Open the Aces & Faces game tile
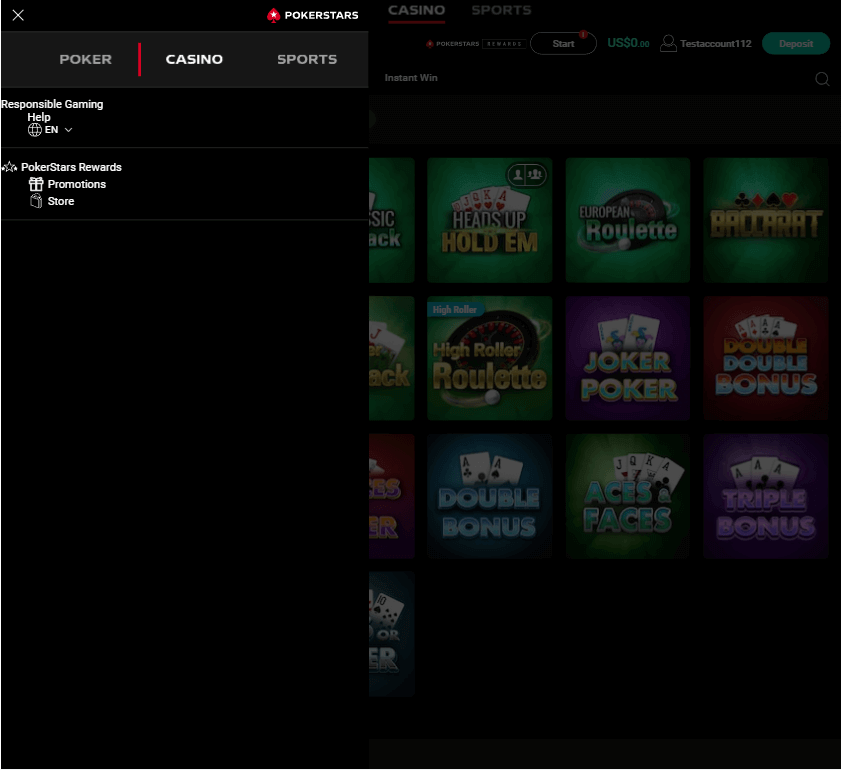 click(x=628, y=496)
